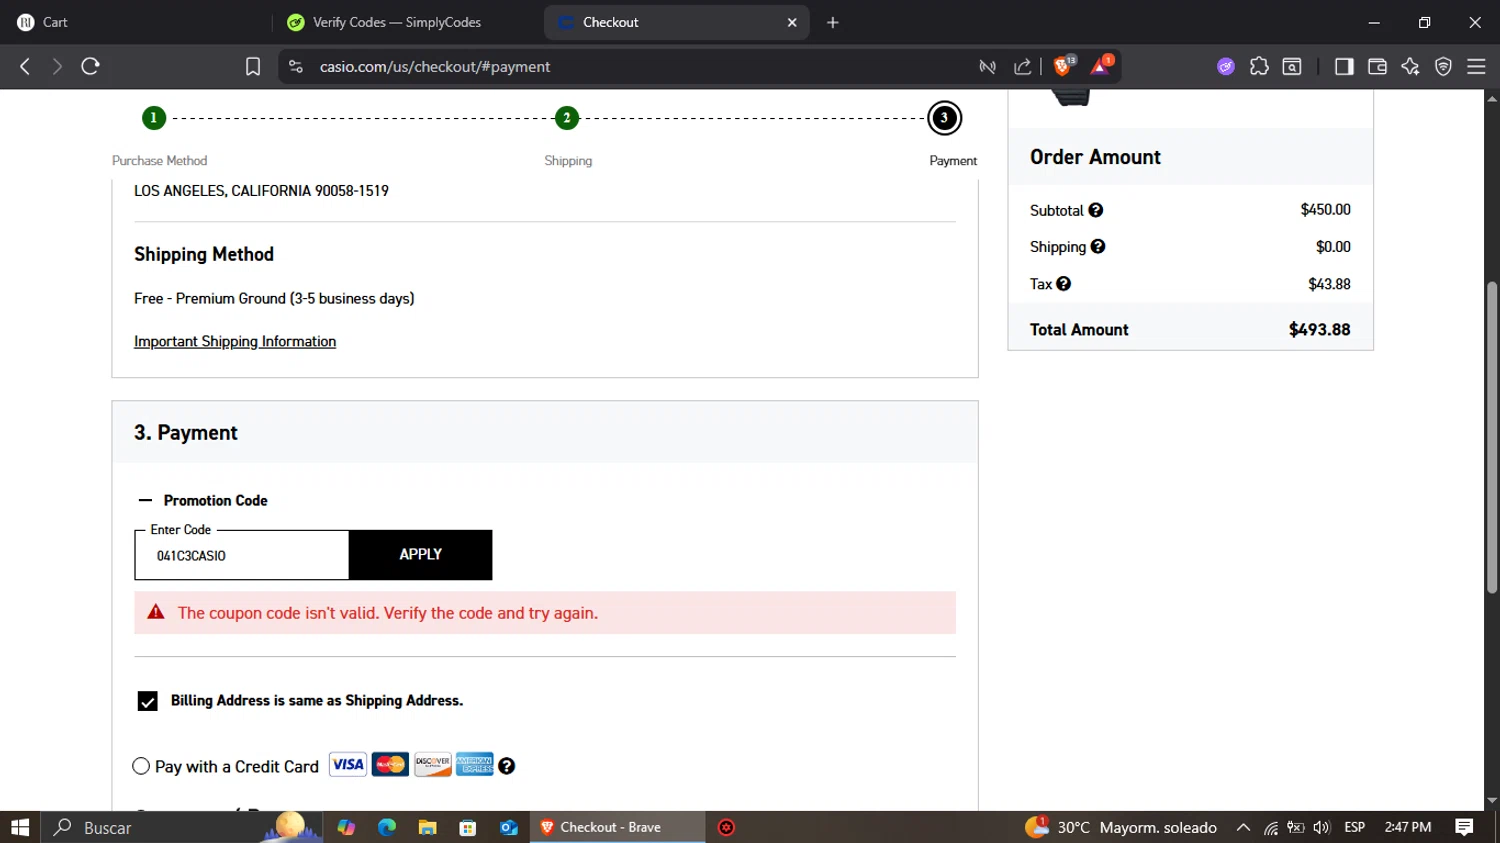Click the Subtotal help question mark

[x=1096, y=210]
